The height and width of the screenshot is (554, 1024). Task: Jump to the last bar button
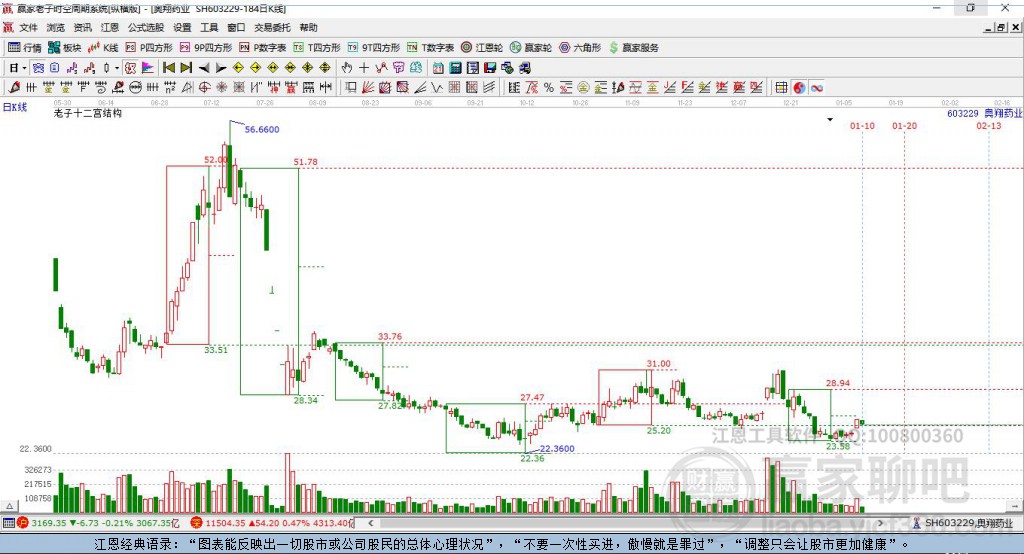point(186,68)
